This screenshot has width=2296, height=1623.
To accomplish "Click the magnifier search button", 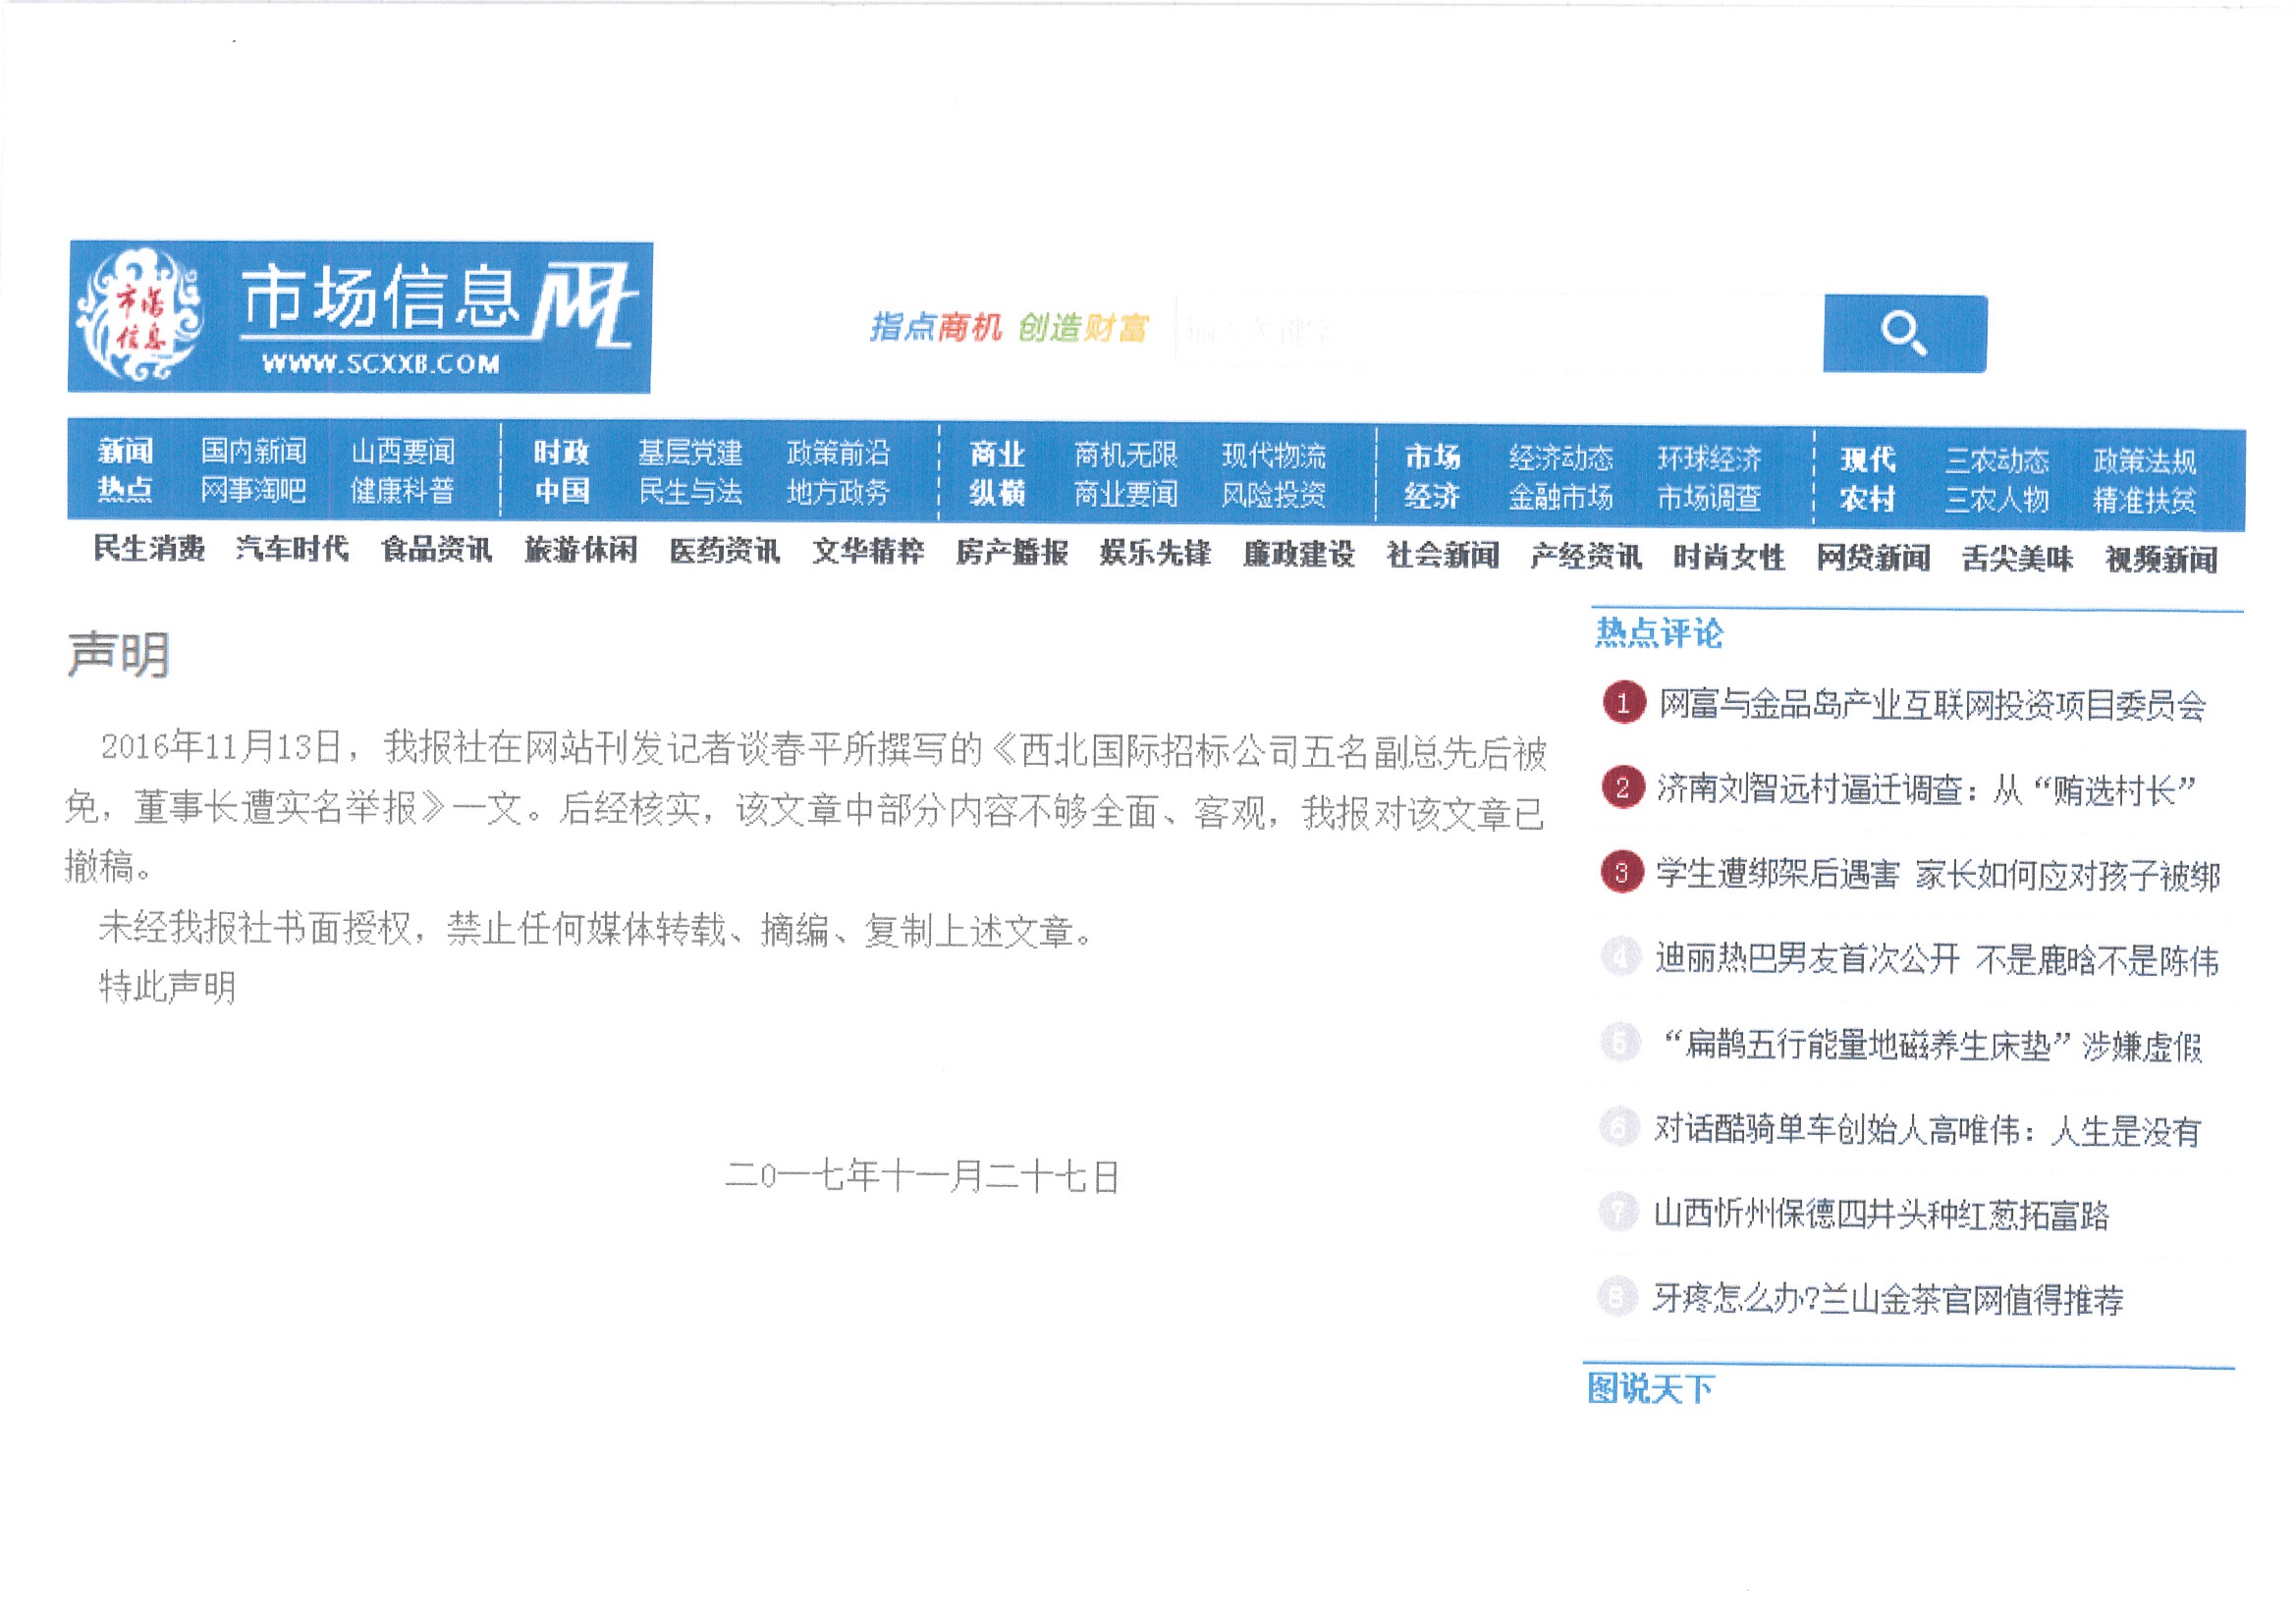I will pos(1904,333).
